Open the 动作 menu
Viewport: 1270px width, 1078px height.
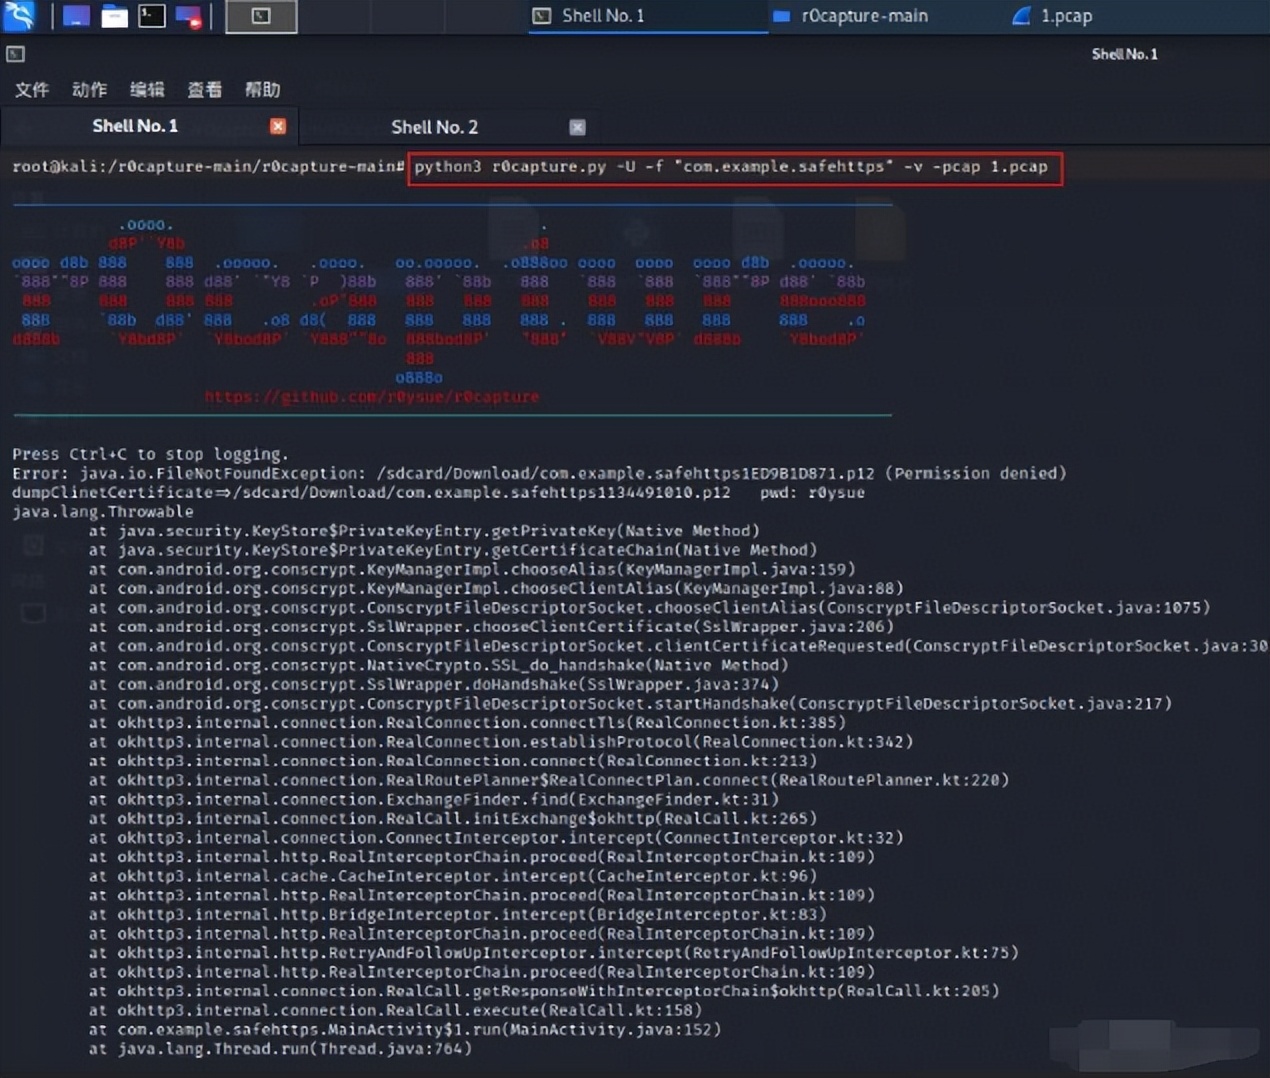tap(89, 90)
